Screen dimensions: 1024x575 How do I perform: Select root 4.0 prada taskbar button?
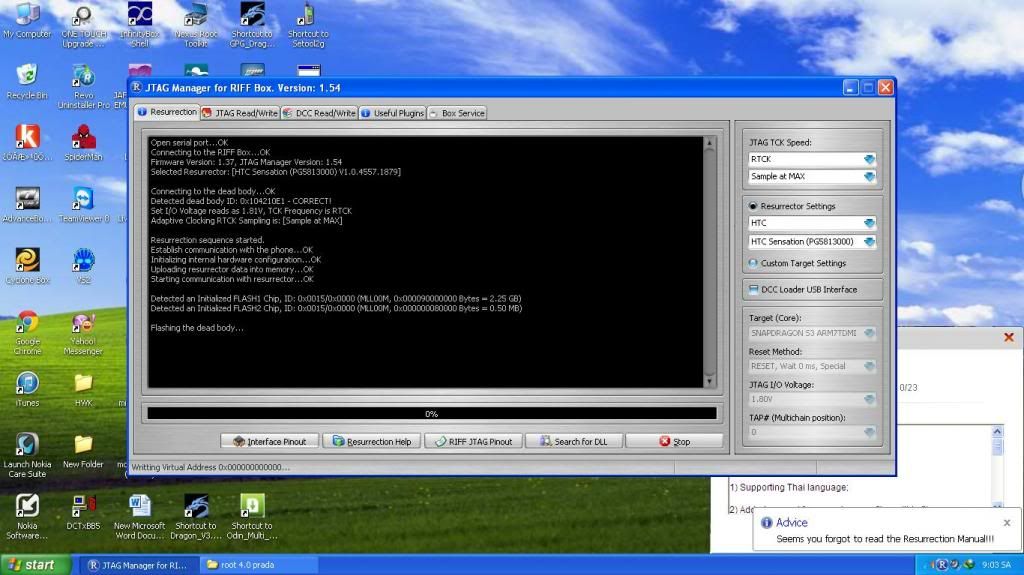tap(259, 565)
